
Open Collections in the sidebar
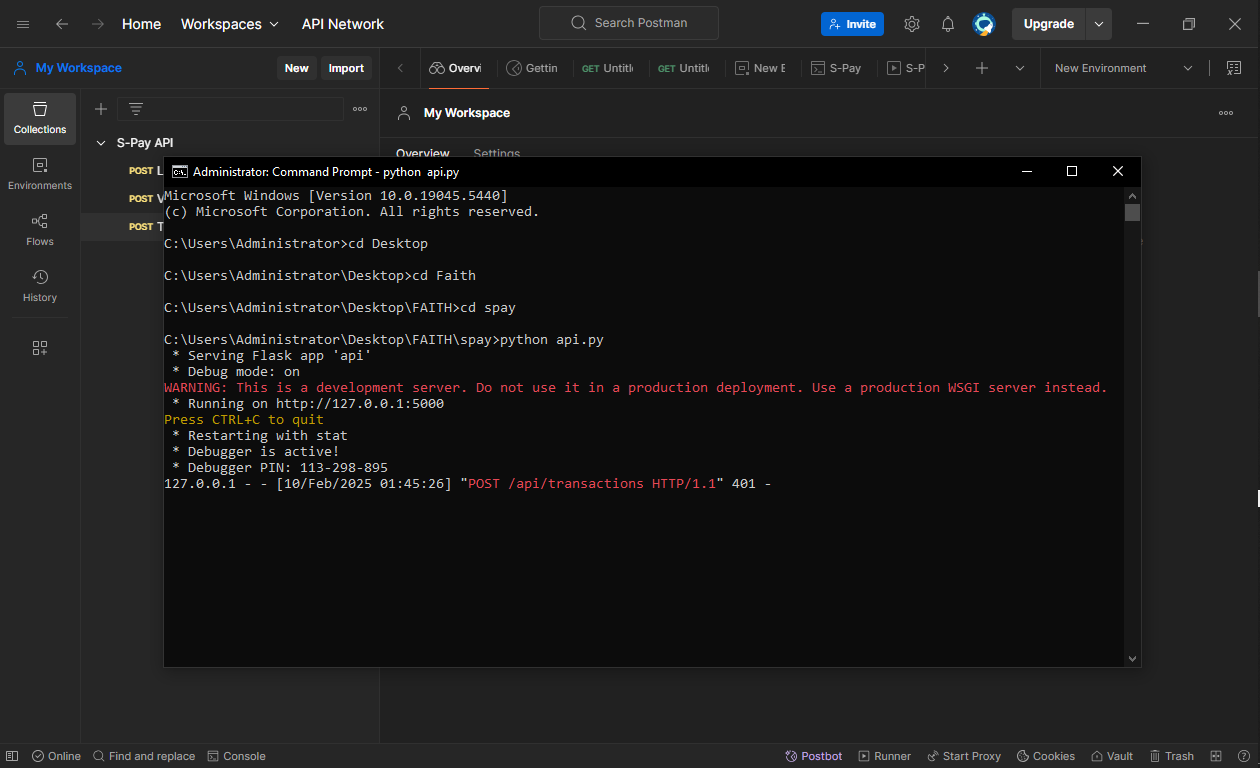(40, 119)
